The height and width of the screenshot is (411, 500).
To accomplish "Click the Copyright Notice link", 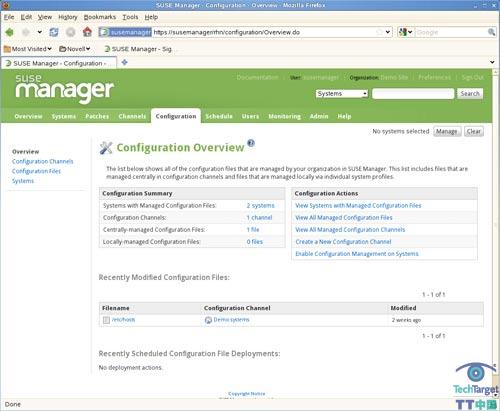I will click(x=247, y=394).
